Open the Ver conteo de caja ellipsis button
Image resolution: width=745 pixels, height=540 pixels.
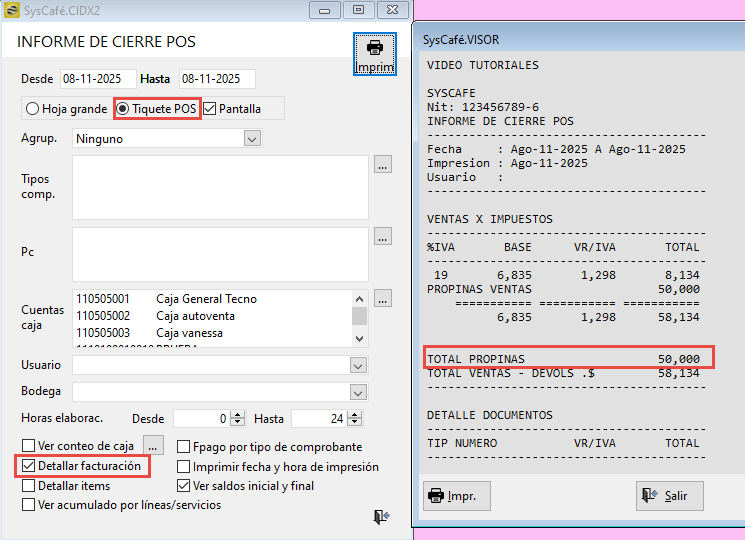pyautogui.click(x=153, y=445)
